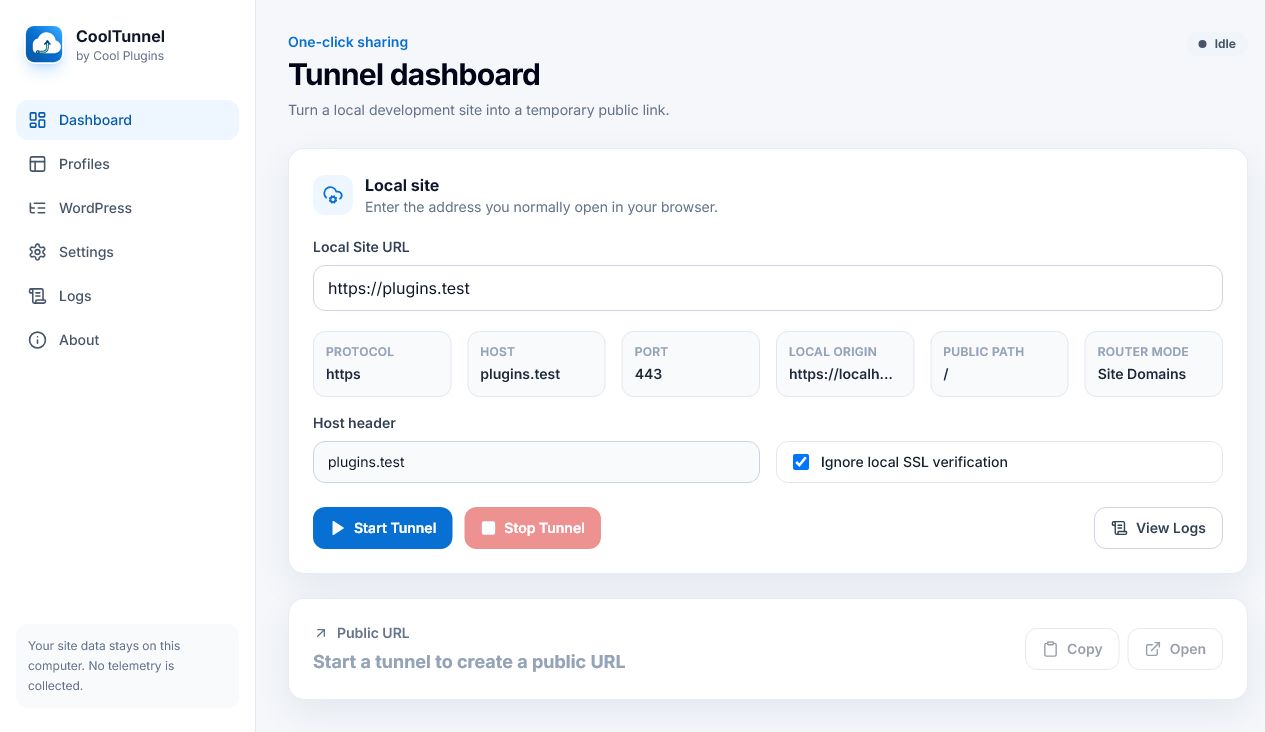Focus the Local Site URL field
Viewport: 1265px width, 732px height.
coord(768,288)
